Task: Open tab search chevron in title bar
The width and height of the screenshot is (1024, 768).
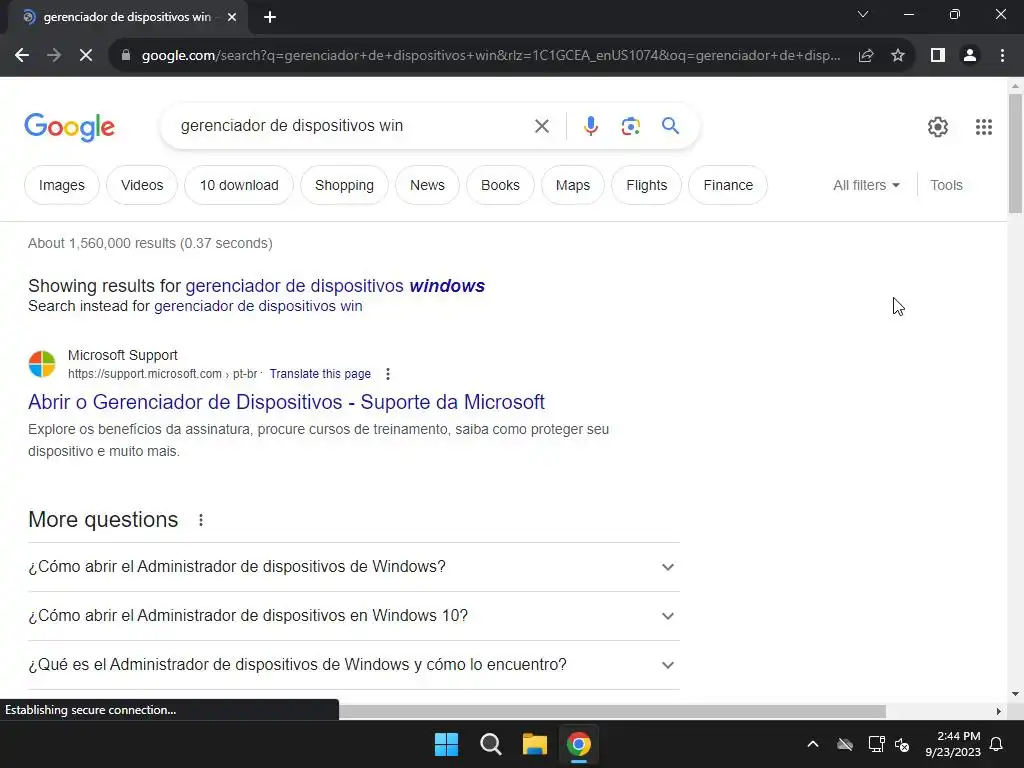Action: click(x=863, y=14)
